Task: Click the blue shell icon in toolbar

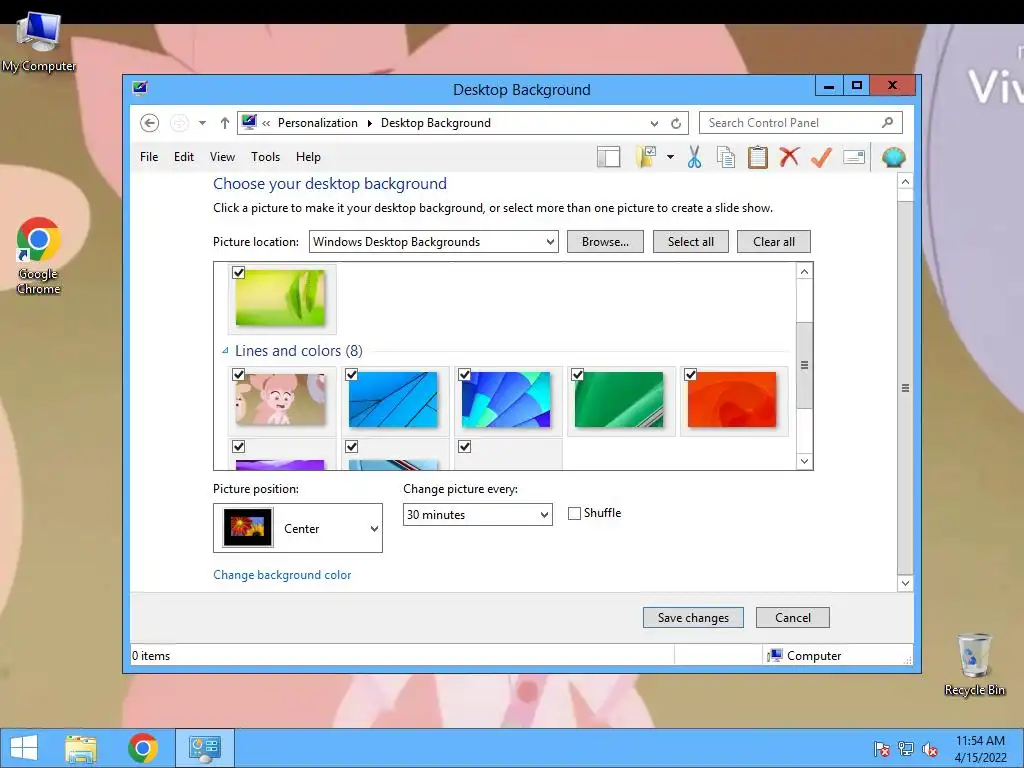Action: [x=893, y=157]
